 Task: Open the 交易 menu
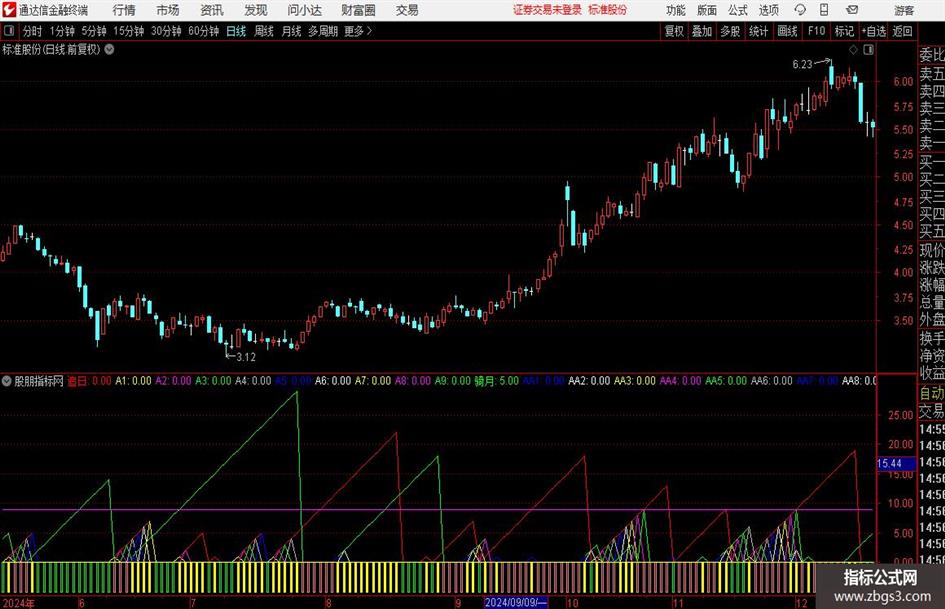click(407, 10)
